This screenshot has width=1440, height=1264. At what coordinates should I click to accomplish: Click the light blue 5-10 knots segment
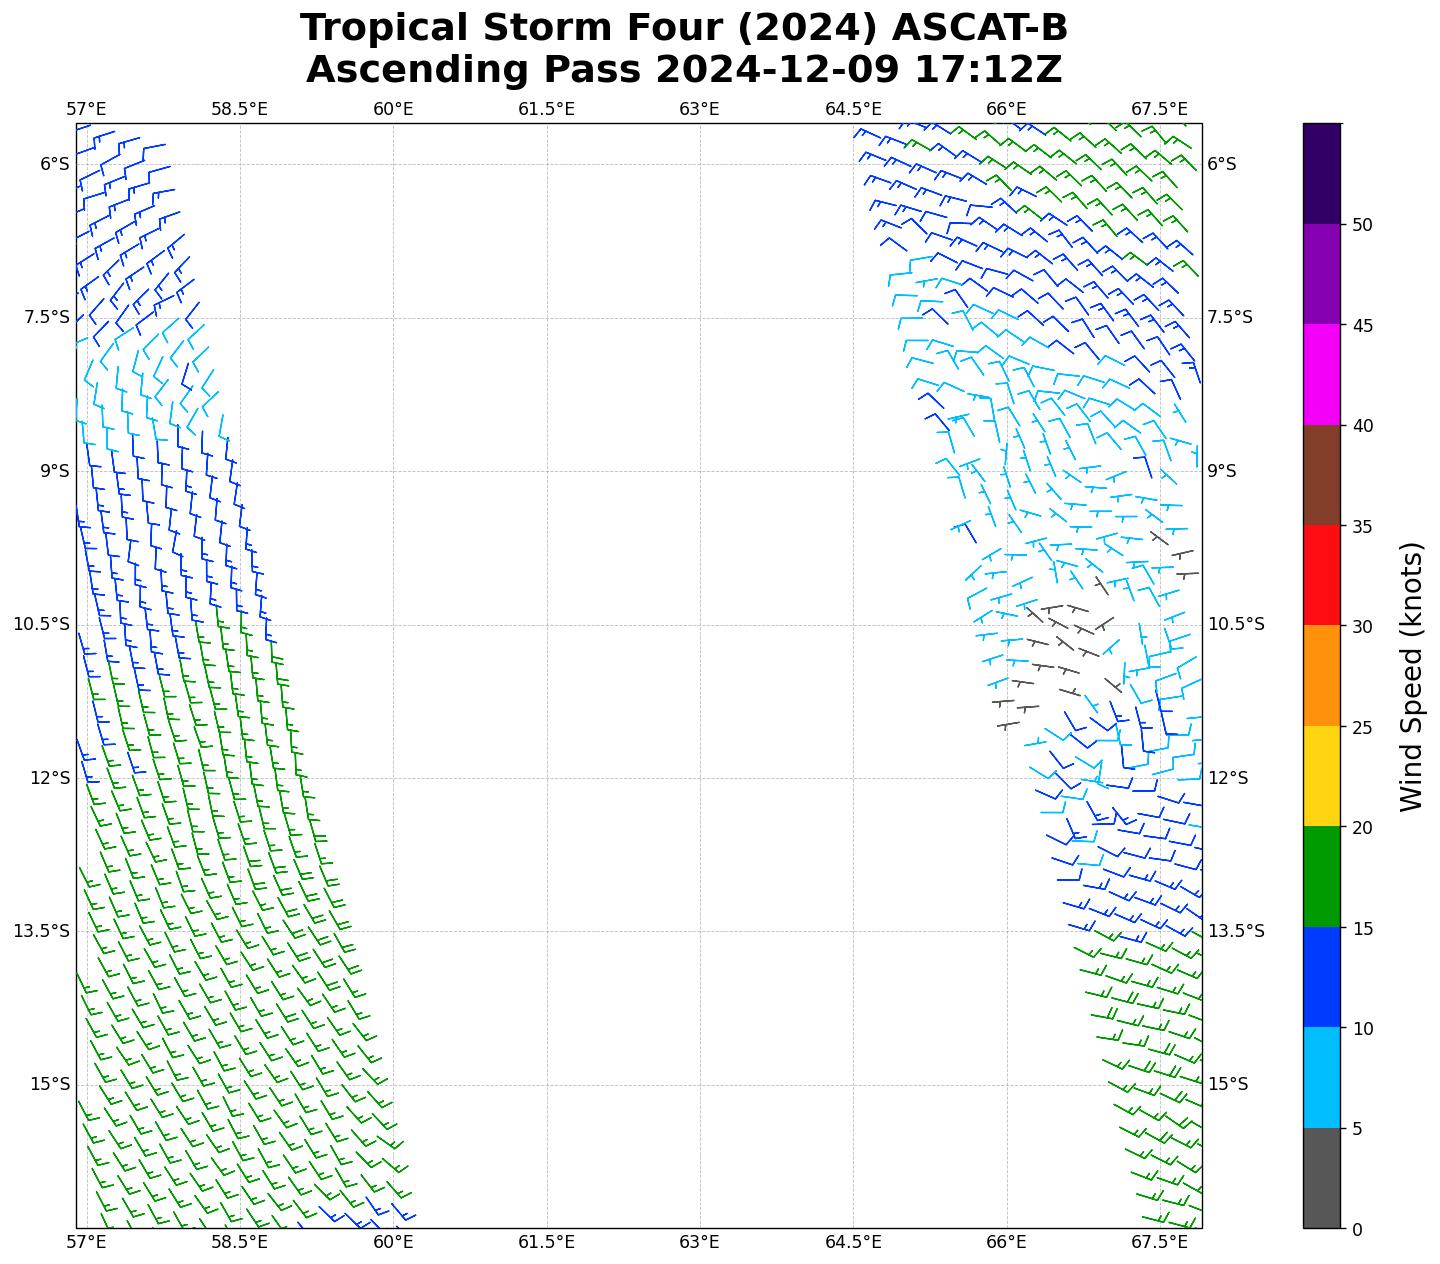[1321, 1078]
